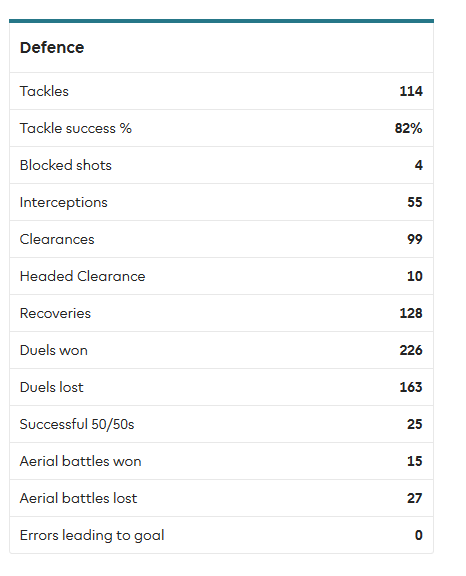The image size is (466, 576).
Task: Select the Tackles stat row
Action: click(x=221, y=91)
